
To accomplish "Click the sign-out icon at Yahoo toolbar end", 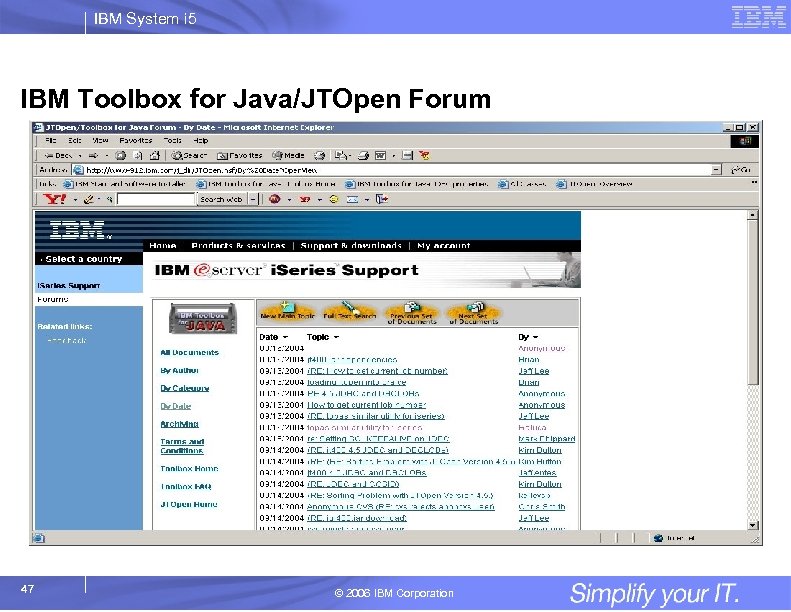I will pyautogui.click(x=382, y=199).
